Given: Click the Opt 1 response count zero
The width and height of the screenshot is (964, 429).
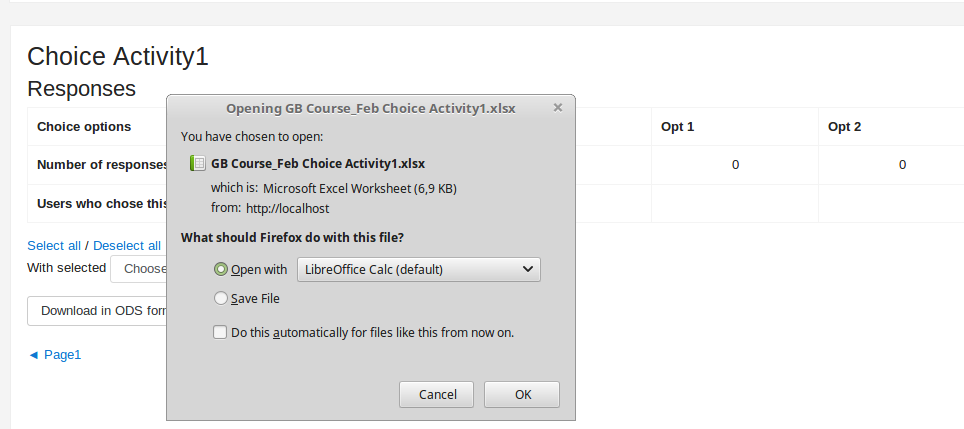Looking at the screenshot, I should 735,165.
